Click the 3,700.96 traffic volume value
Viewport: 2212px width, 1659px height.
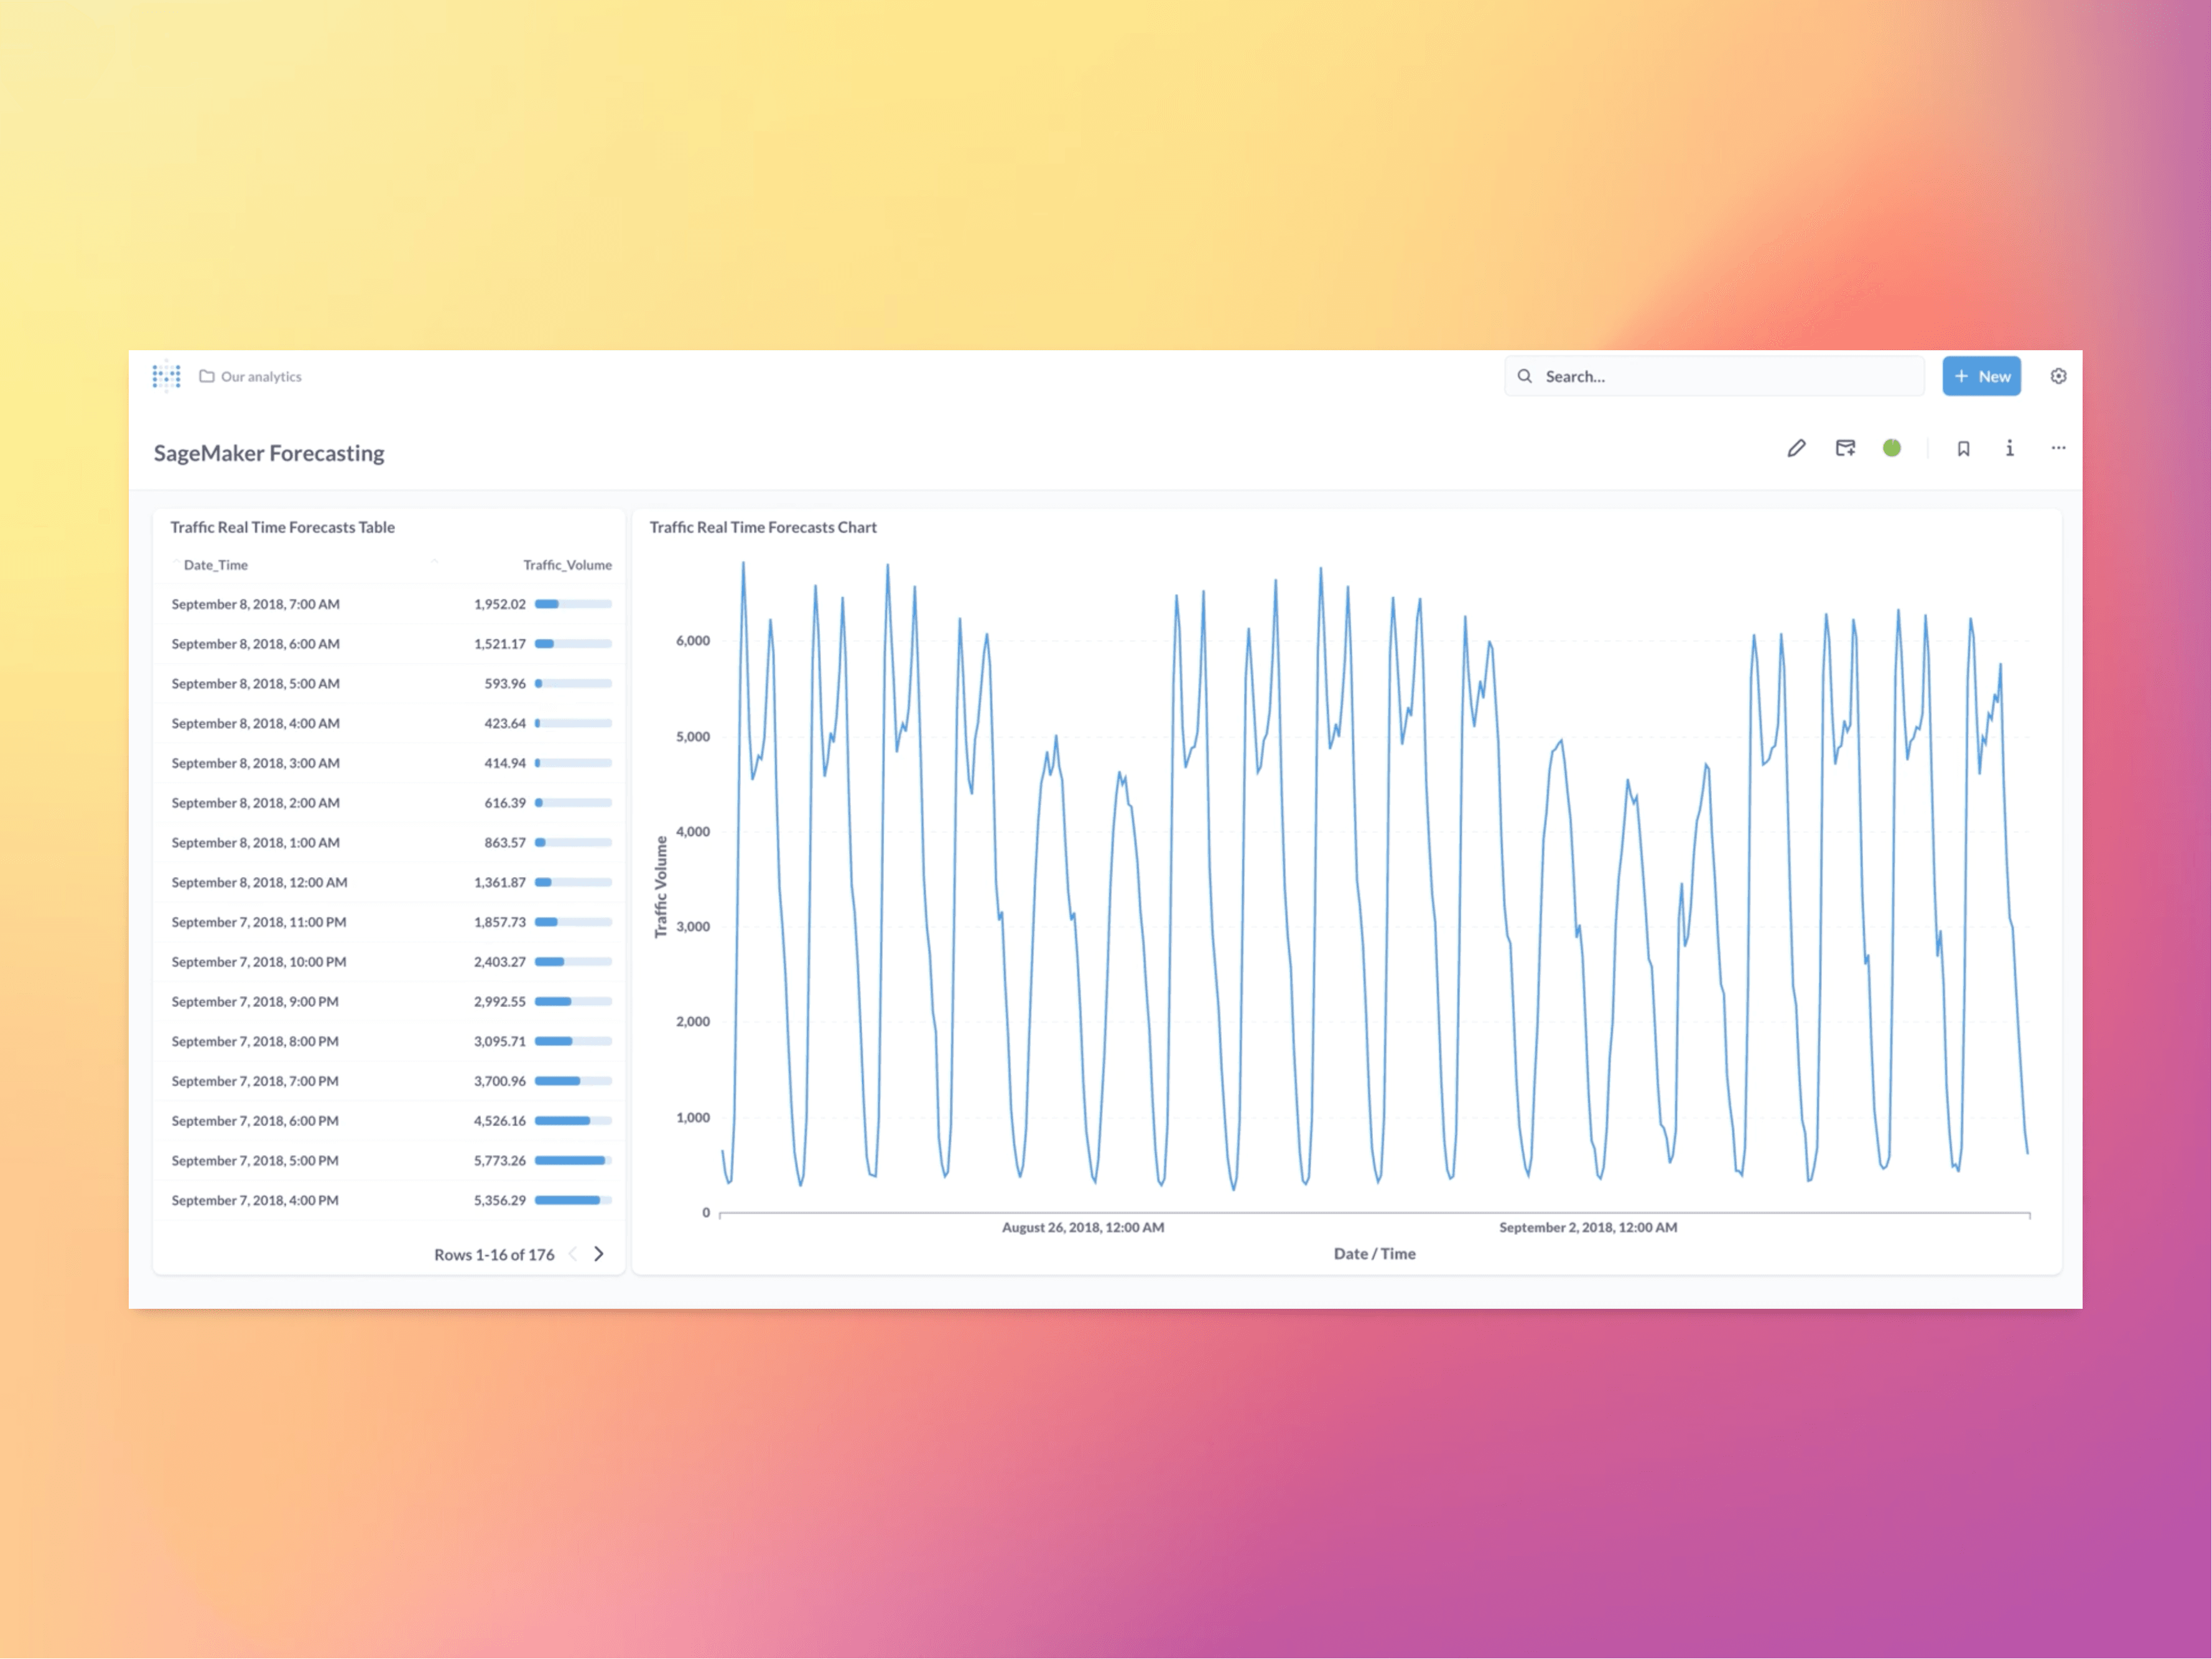(x=499, y=1081)
